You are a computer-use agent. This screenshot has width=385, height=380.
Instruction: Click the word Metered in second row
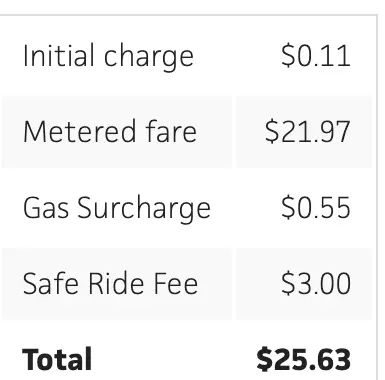point(79,132)
